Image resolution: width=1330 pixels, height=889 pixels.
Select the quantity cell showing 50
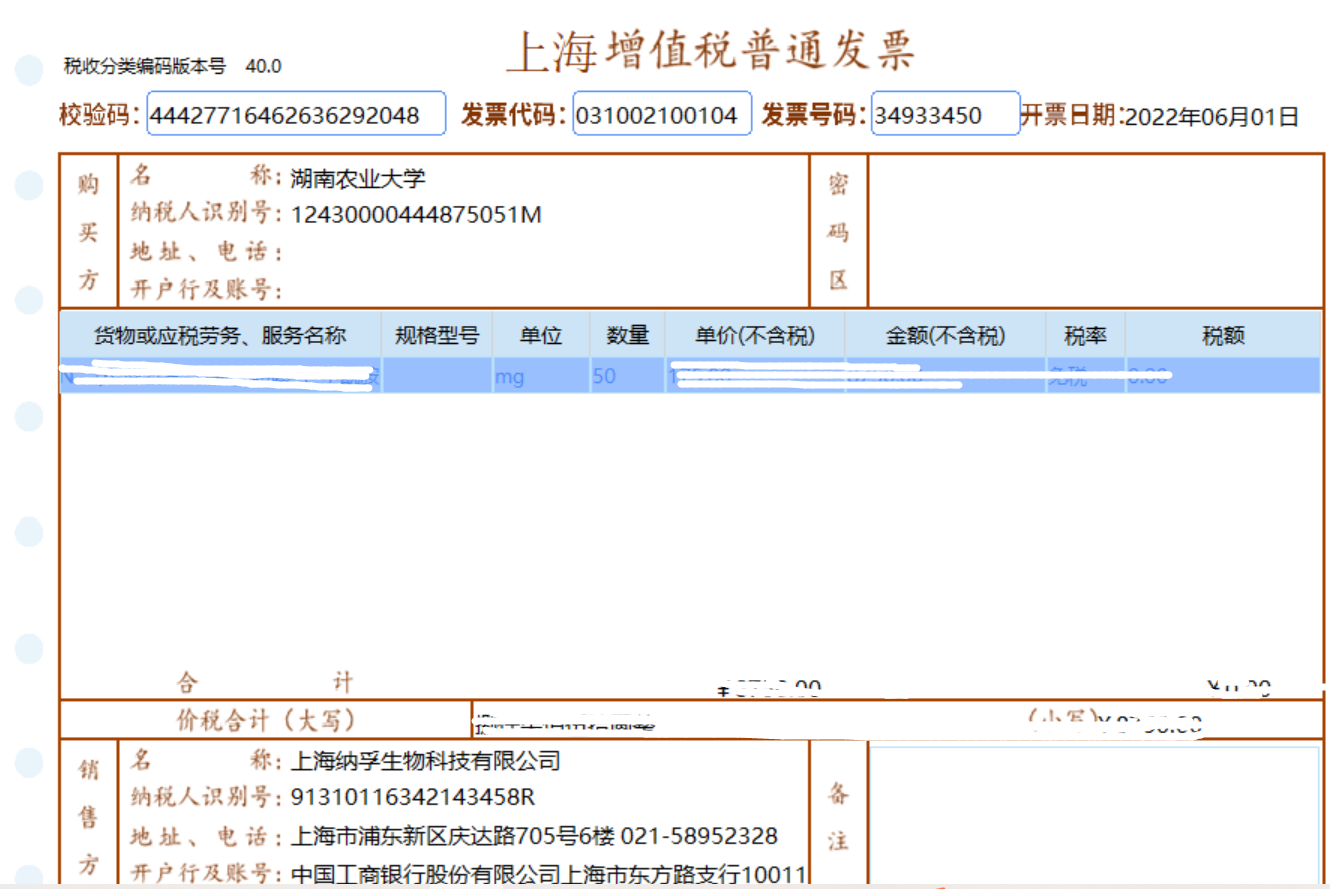point(604,377)
